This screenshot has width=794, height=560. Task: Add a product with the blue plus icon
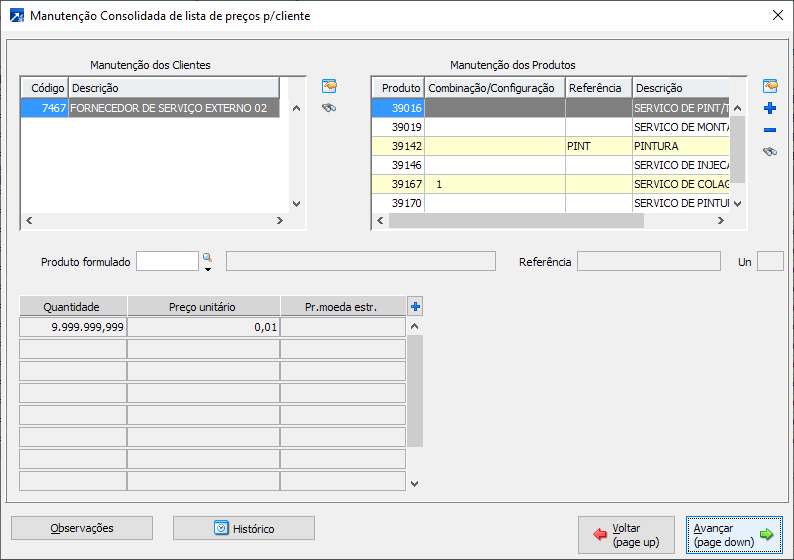tap(769, 108)
